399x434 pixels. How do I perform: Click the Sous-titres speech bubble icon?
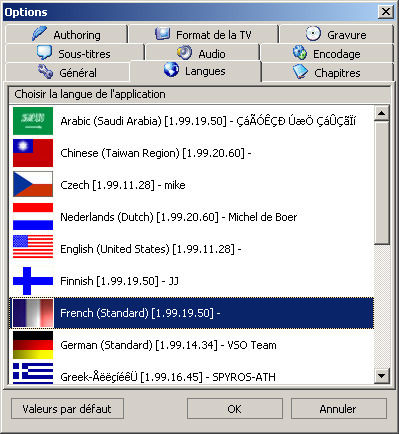[44, 53]
